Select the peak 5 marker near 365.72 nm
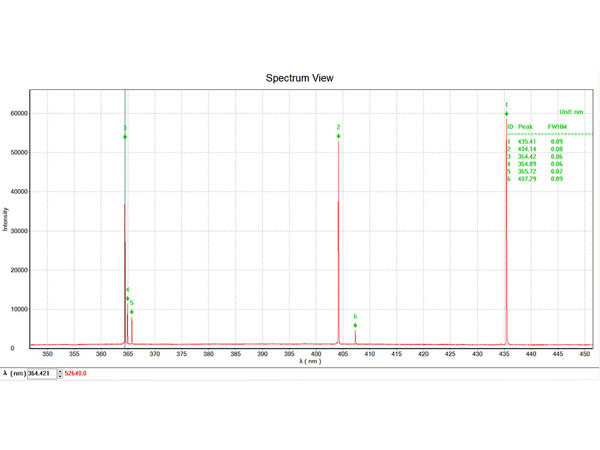Viewport: 600px width, 450px height. click(x=131, y=310)
